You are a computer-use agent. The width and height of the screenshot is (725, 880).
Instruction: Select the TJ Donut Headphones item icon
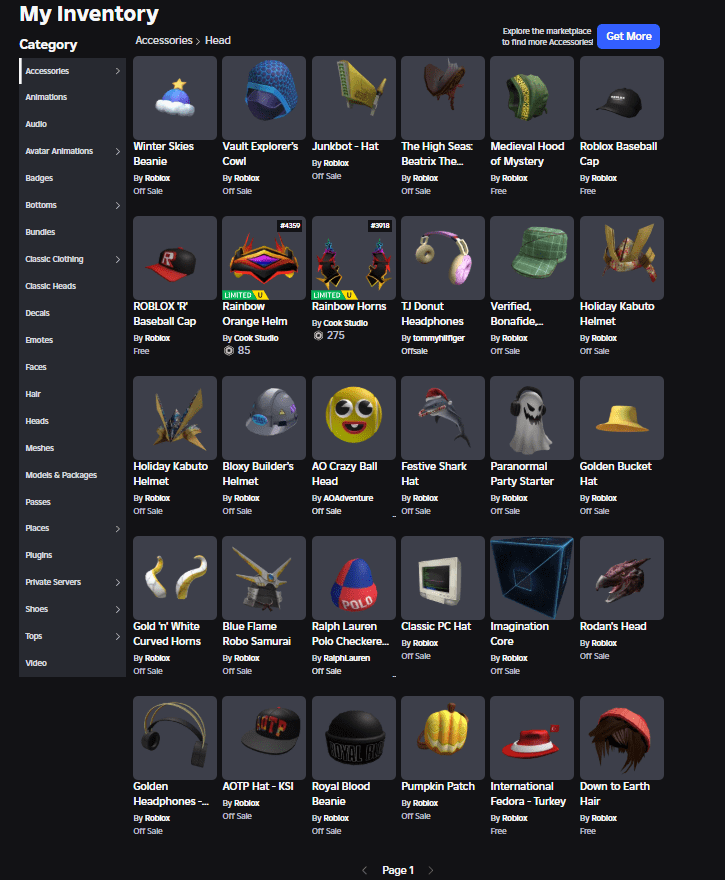[x=442, y=258]
